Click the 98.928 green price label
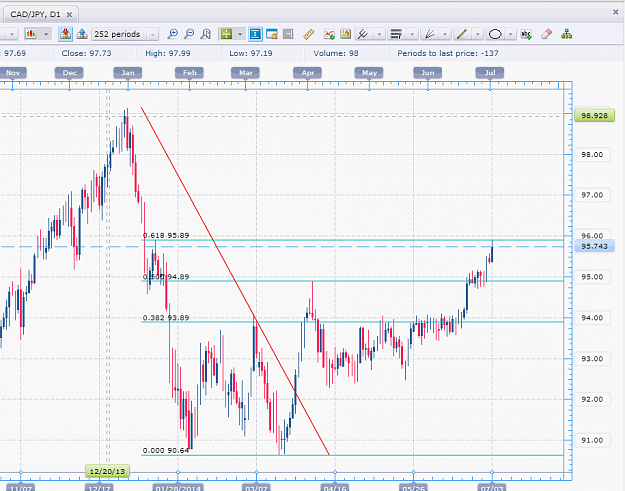 tap(594, 116)
